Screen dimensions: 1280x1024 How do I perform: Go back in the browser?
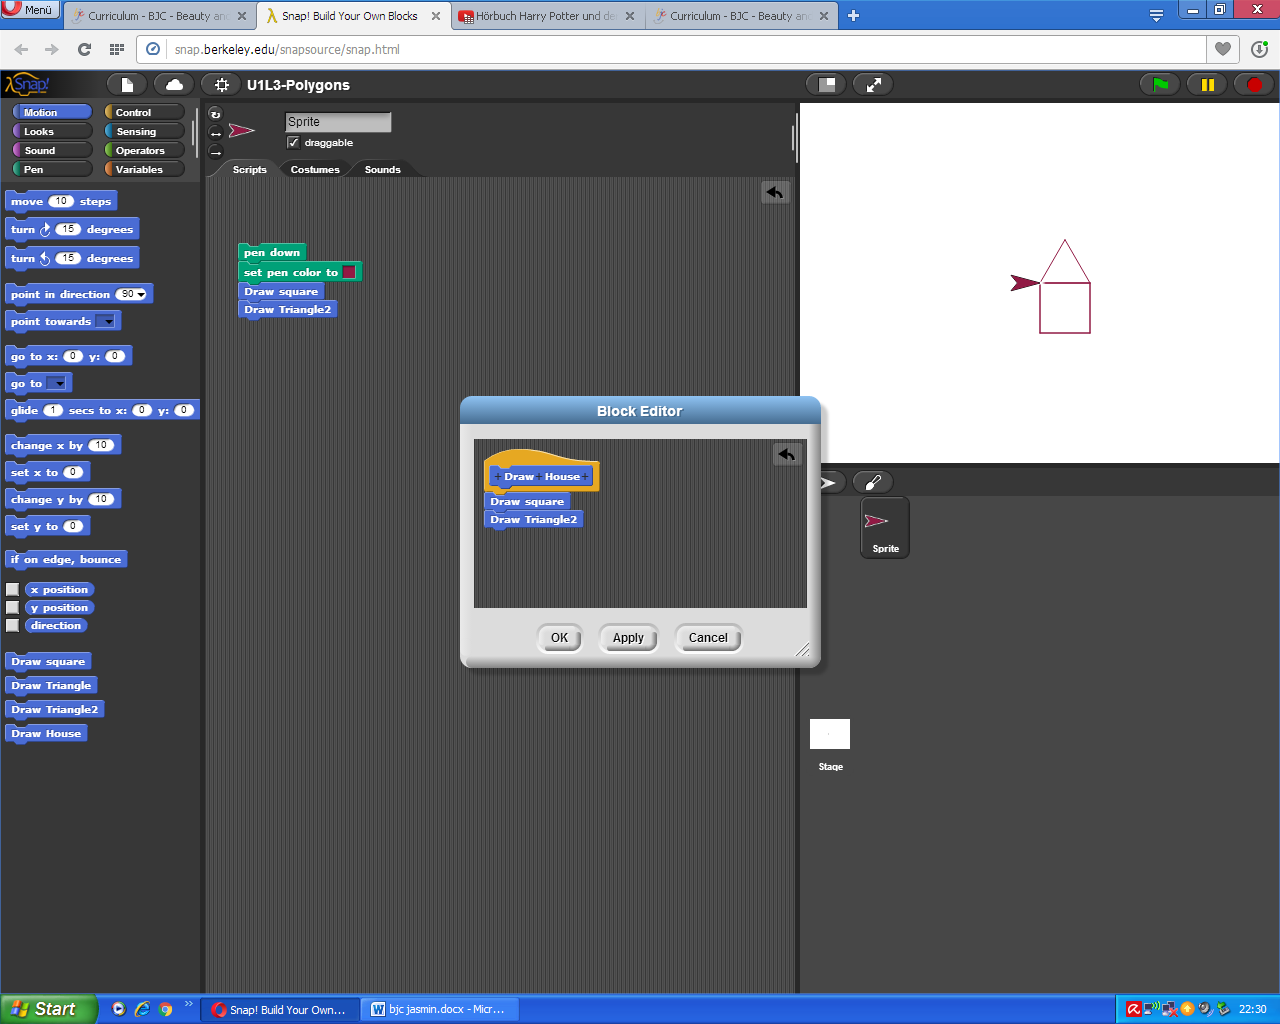pos(21,49)
